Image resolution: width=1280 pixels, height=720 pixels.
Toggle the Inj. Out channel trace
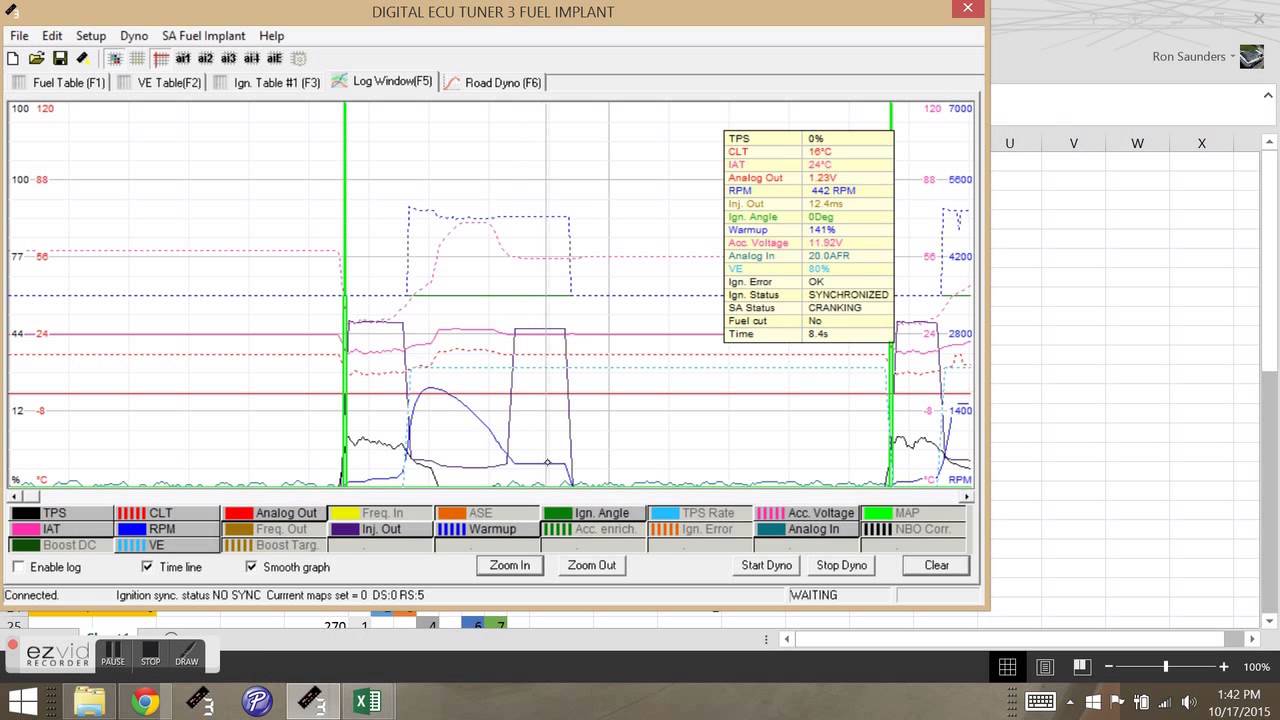(382, 529)
